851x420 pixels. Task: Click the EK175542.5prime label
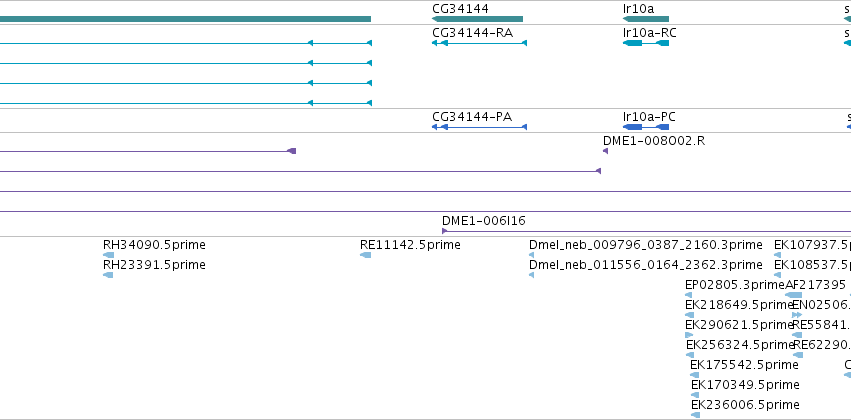point(745,365)
